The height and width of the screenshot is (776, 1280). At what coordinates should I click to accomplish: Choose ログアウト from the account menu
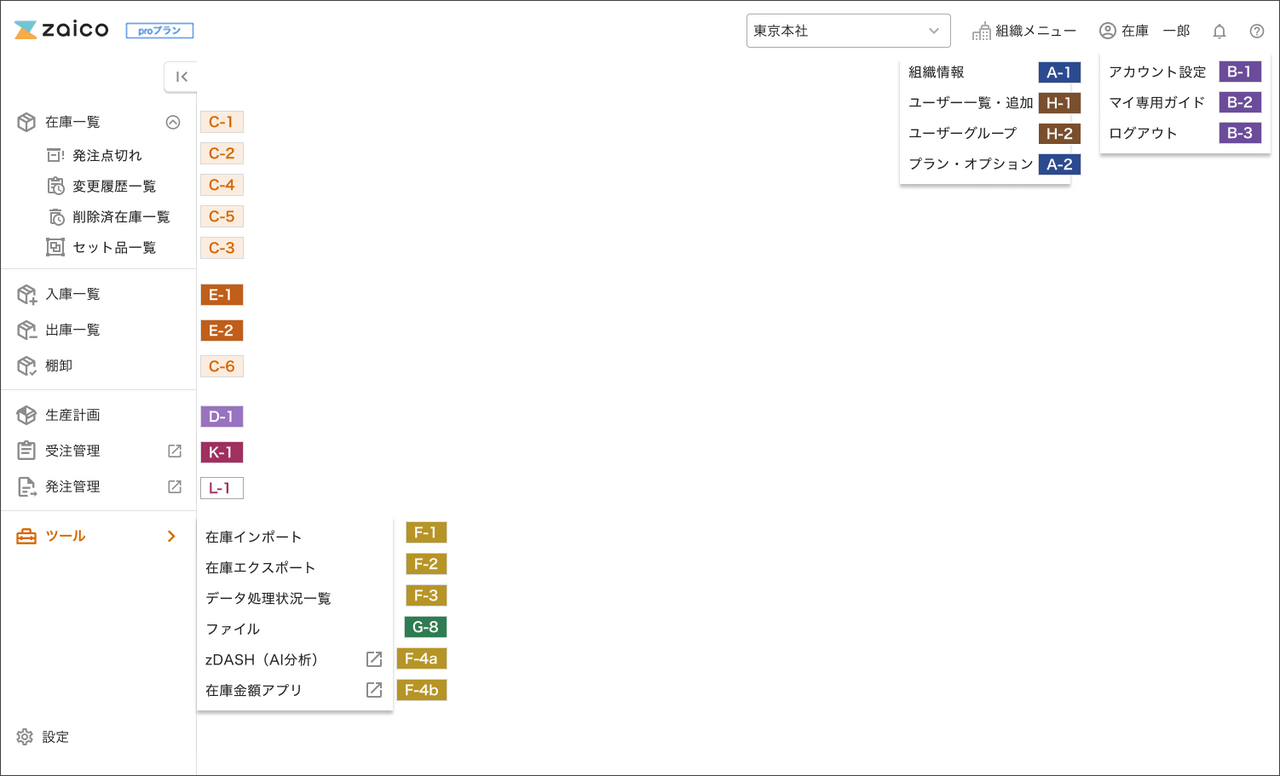[1143, 133]
